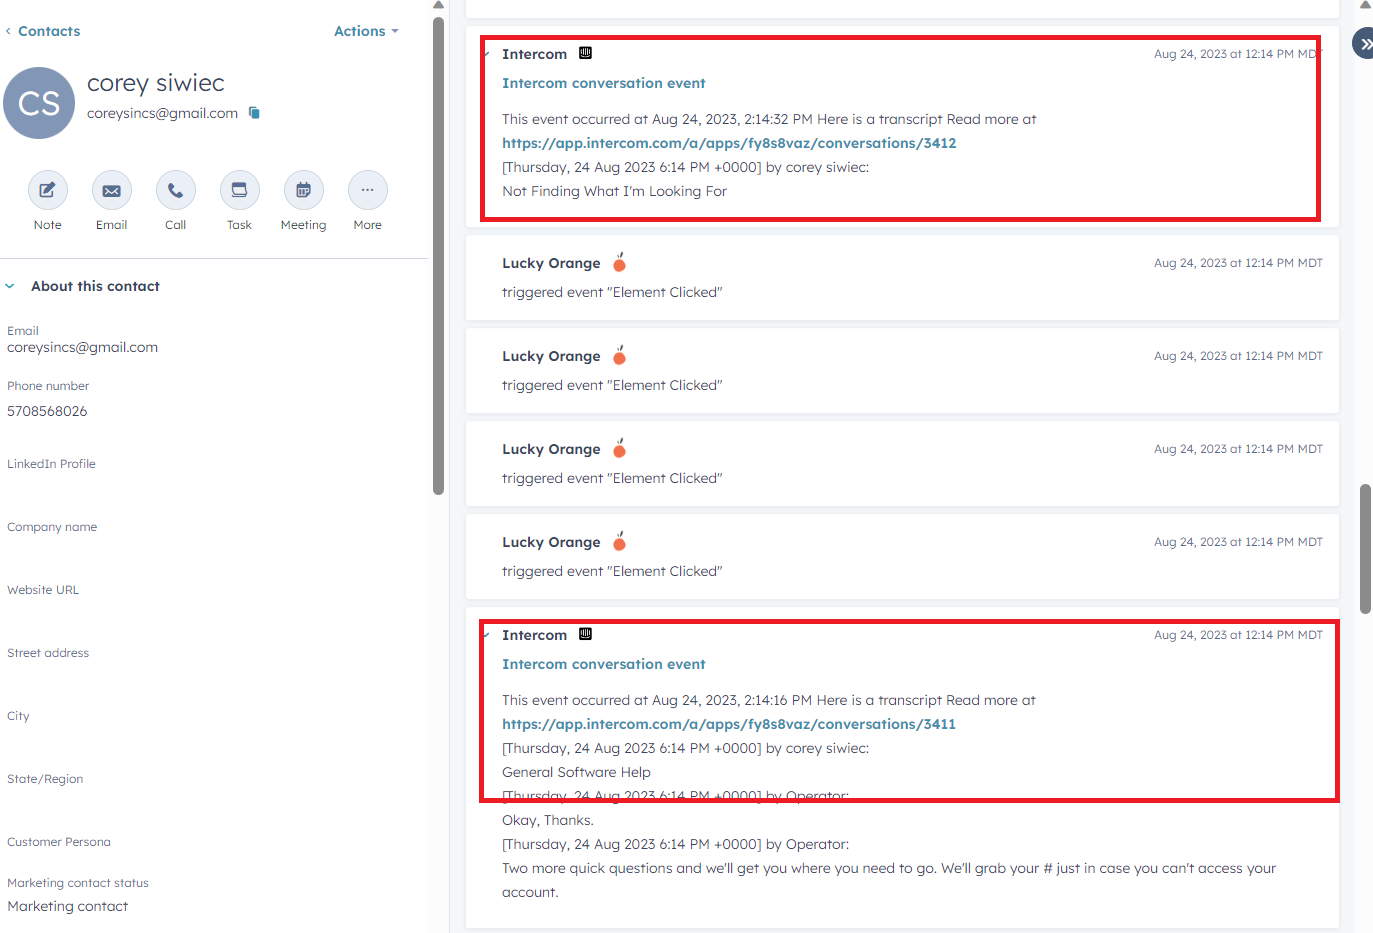Click the CS contact avatar
Screen dimensions: 1373x933
[39, 103]
